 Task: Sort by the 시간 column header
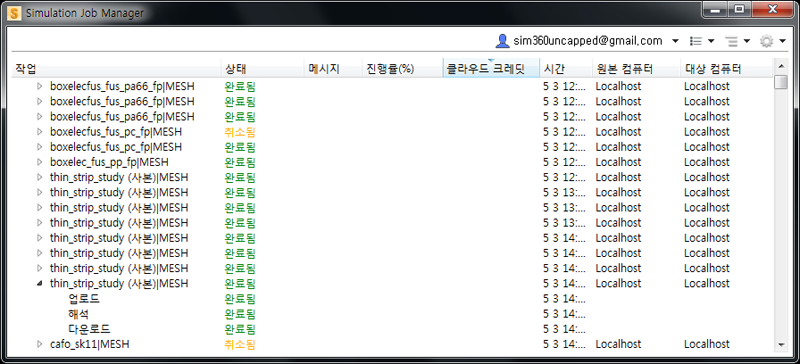click(x=566, y=69)
